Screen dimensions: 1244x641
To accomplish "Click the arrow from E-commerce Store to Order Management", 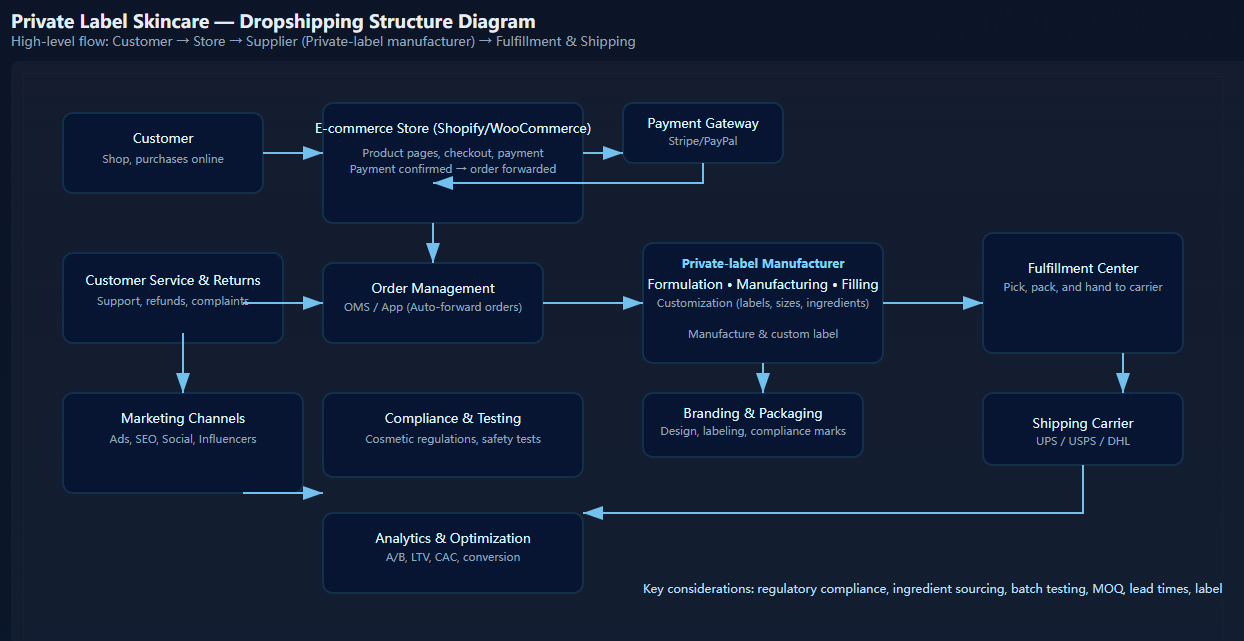I will (x=433, y=242).
